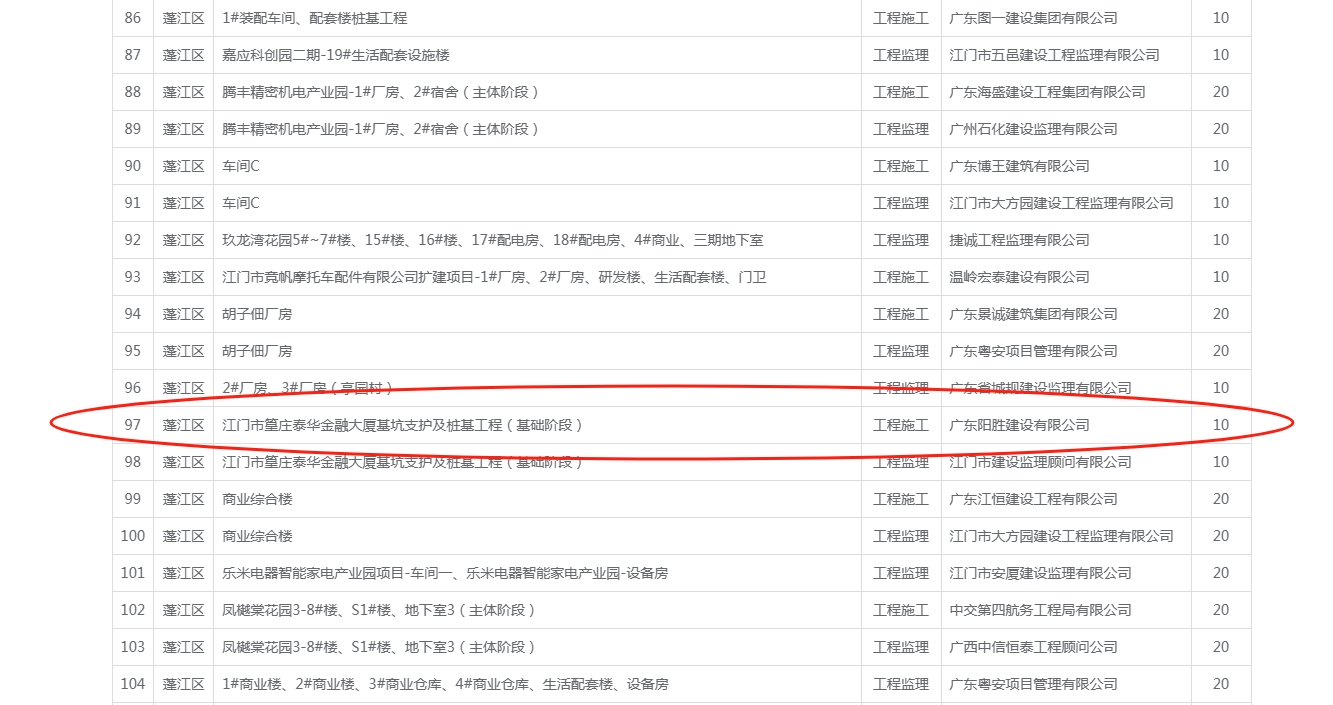Select company 广东图一建设集团有限公司
This screenshot has height=705, width=1333.
tap(1033, 18)
